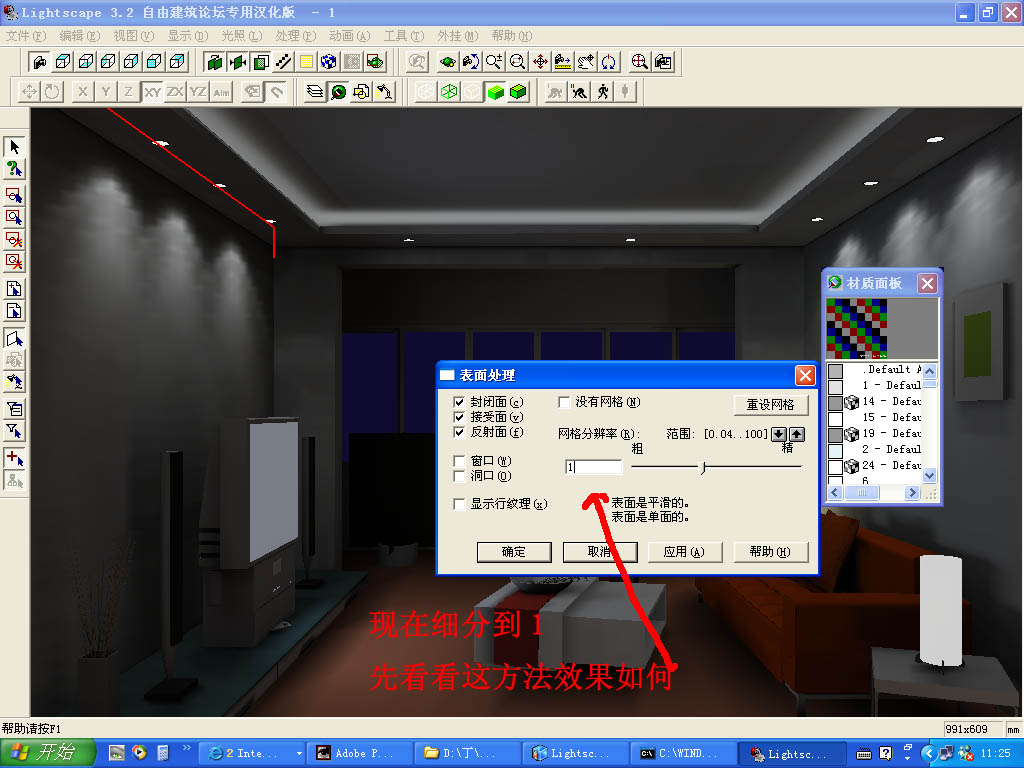Viewport: 1024px width, 768px height.
Task: Click the range decrease down-arrow button
Action: tap(778, 434)
